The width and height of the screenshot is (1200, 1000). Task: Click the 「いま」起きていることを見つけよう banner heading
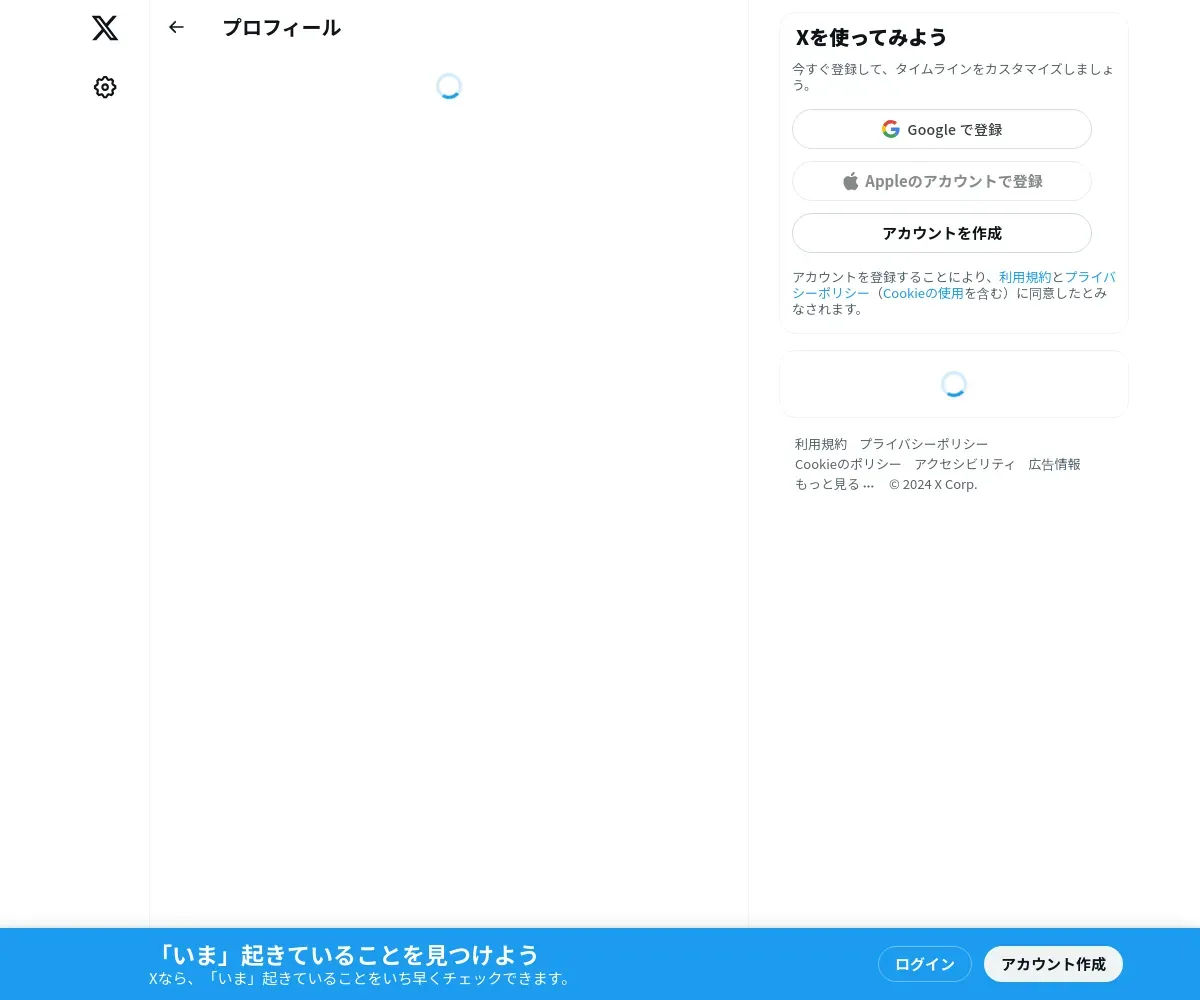click(x=348, y=954)
